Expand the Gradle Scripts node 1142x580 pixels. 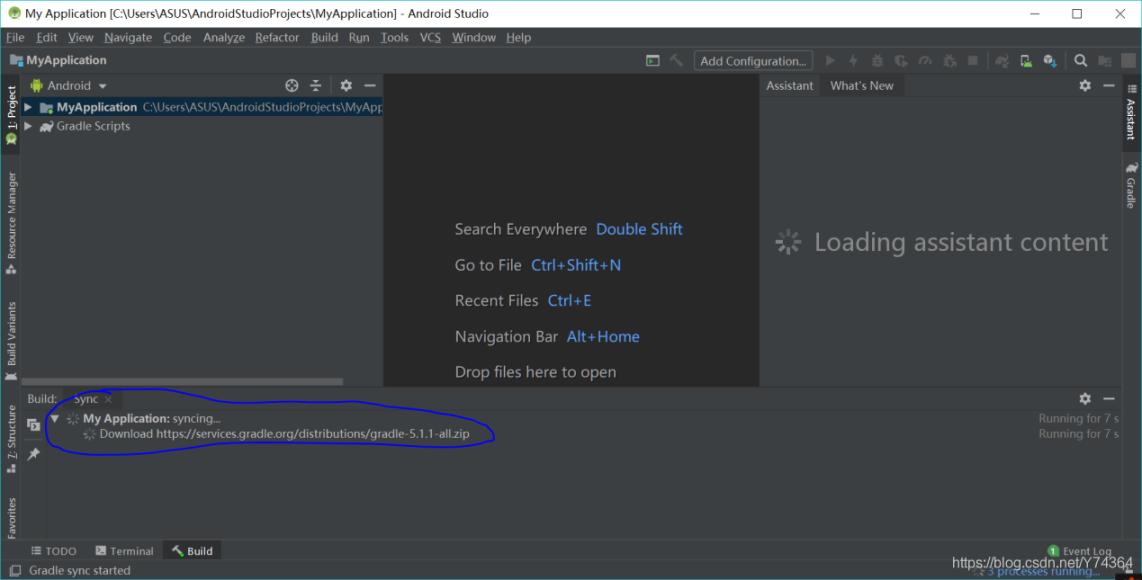coord(28,127)
